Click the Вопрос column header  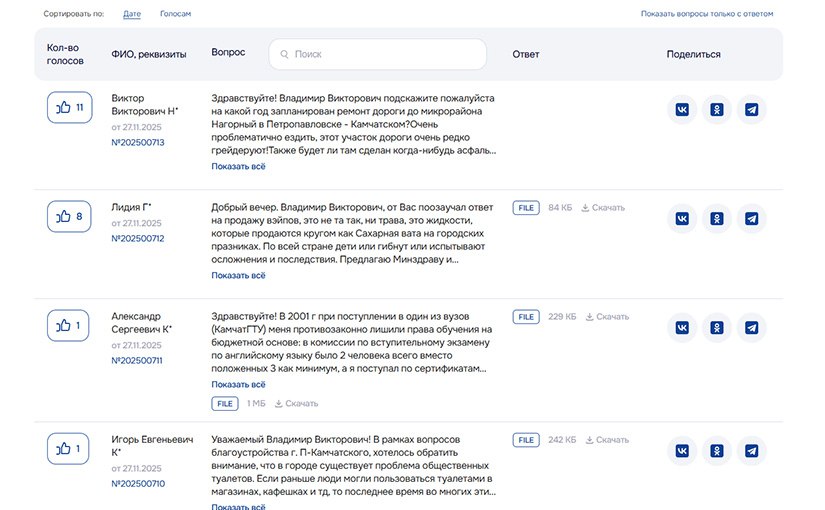[x=228, y=52]
